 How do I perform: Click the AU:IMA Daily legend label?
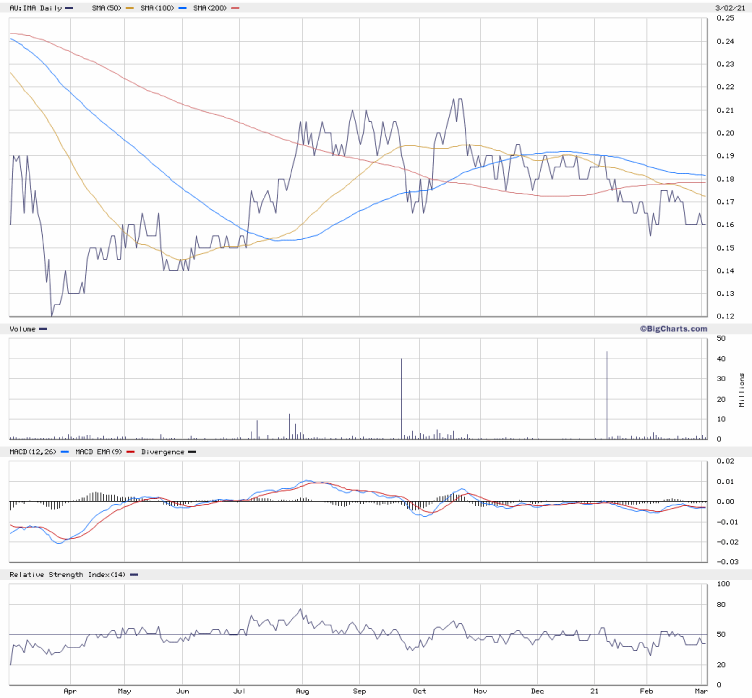coord(35,8)
